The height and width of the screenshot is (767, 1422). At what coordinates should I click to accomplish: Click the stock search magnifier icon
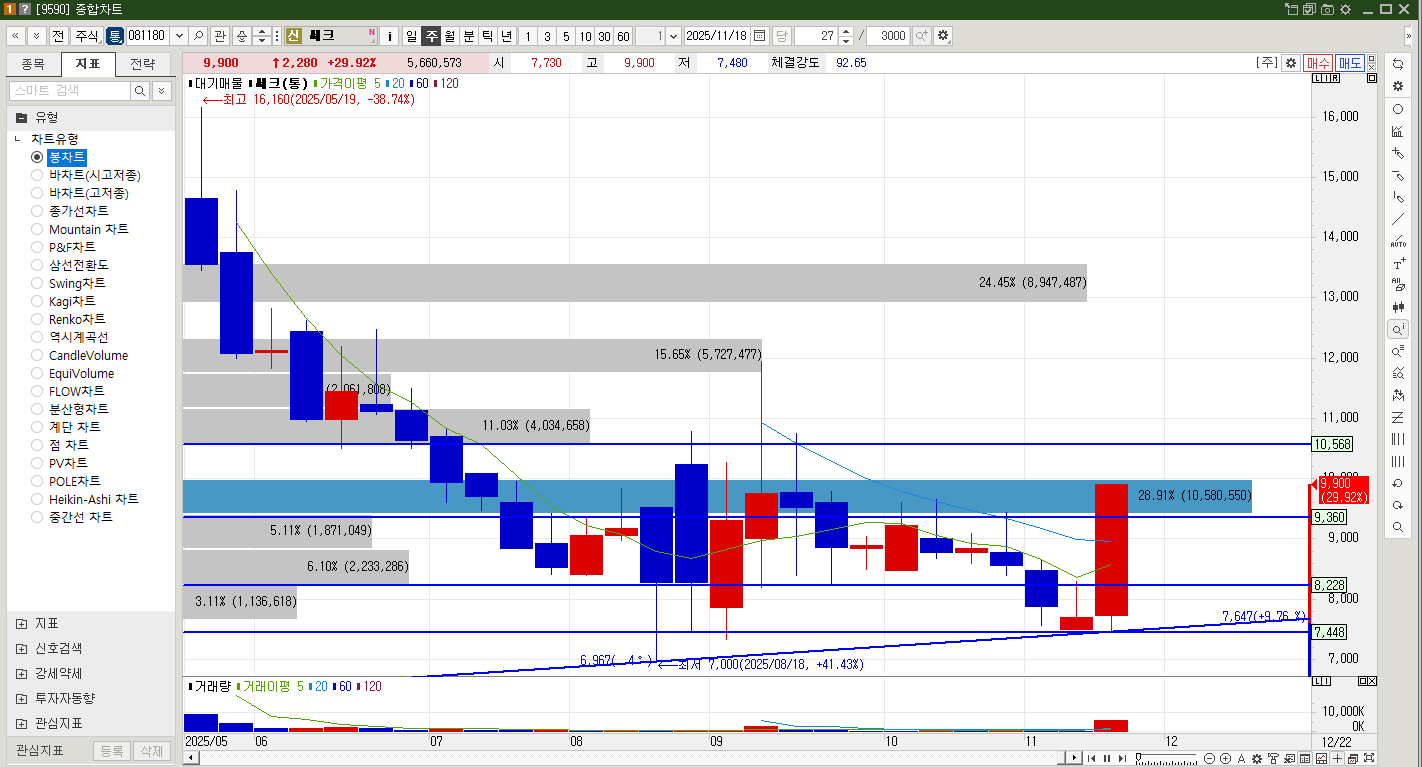[198, 36]
